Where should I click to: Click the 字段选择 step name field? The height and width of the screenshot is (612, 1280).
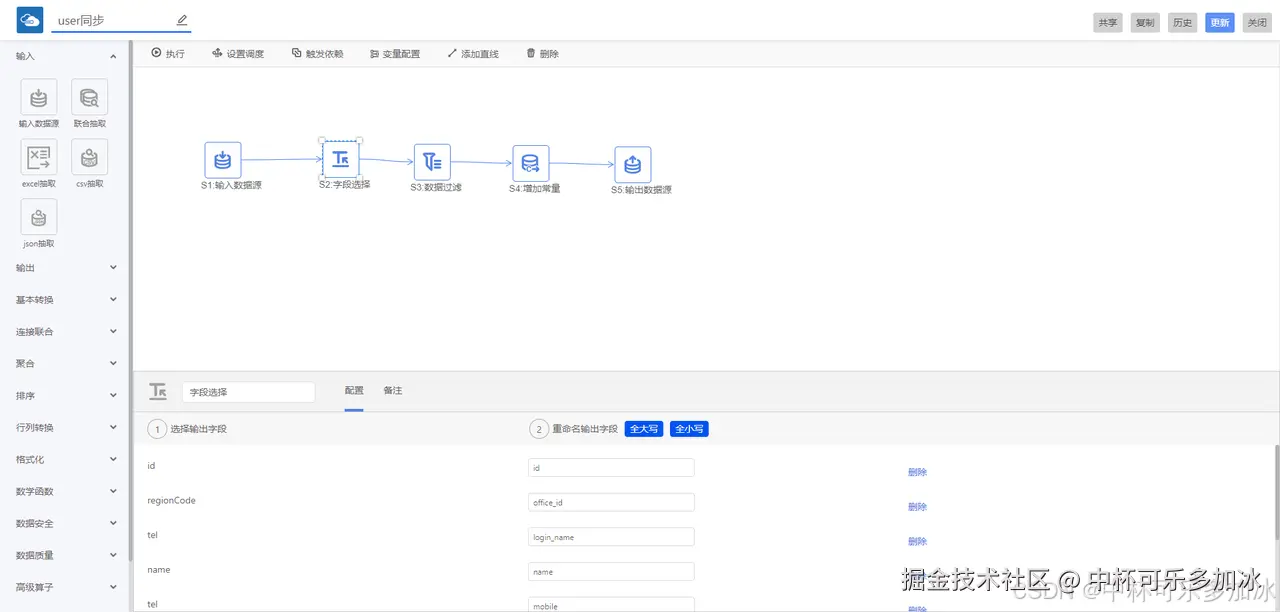point(249,392)
